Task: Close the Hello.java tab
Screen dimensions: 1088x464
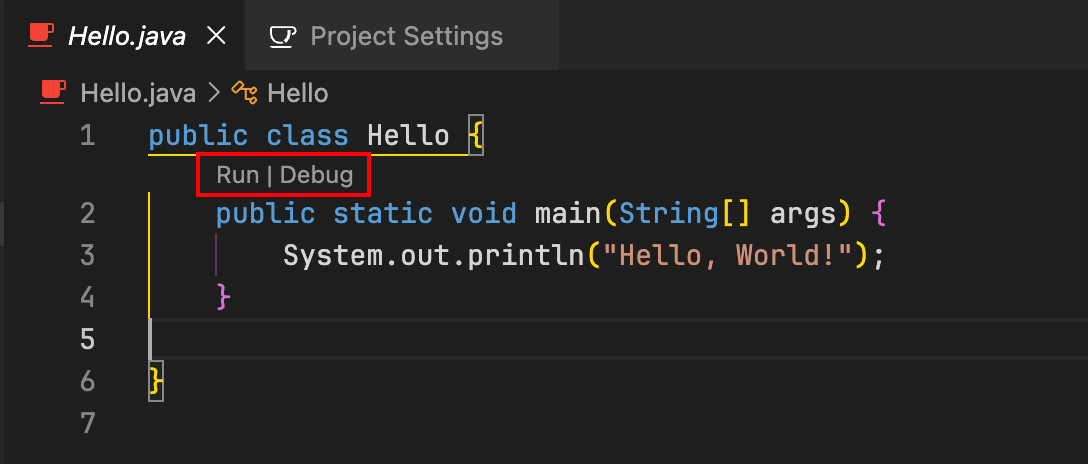Action: coord(216,36)
